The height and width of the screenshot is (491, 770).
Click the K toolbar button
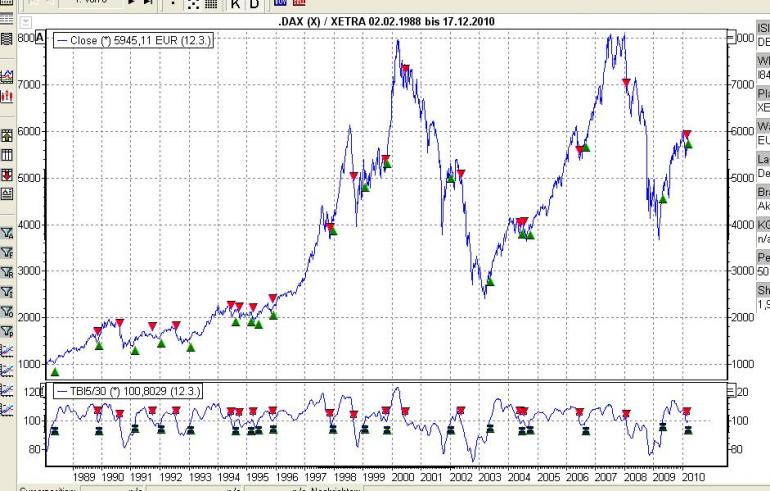236,4
